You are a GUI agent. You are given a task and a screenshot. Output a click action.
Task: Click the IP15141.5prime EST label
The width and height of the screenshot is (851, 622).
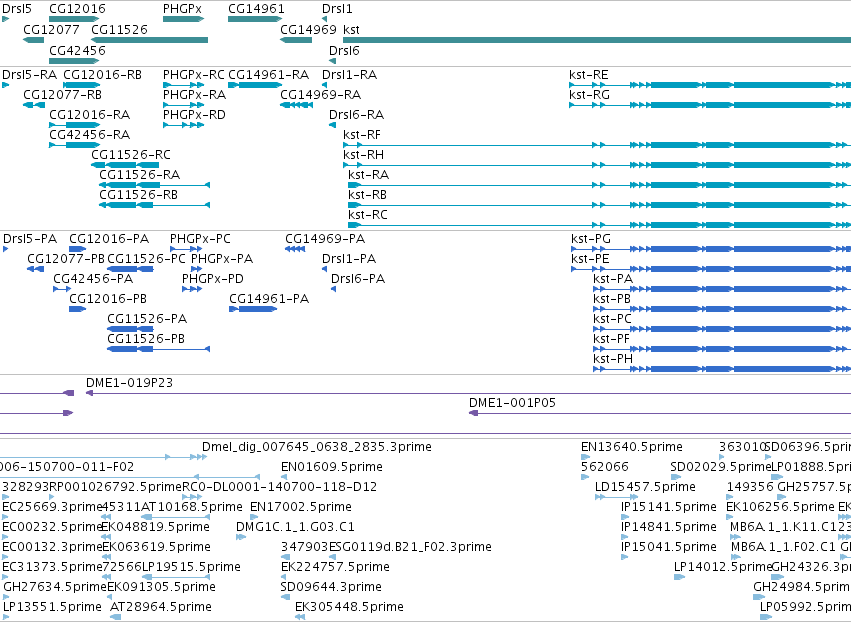click(669, 507)
